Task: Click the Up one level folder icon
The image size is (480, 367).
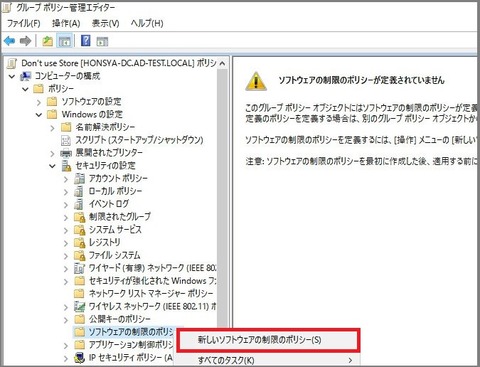Action: click(x=47, y=41)
